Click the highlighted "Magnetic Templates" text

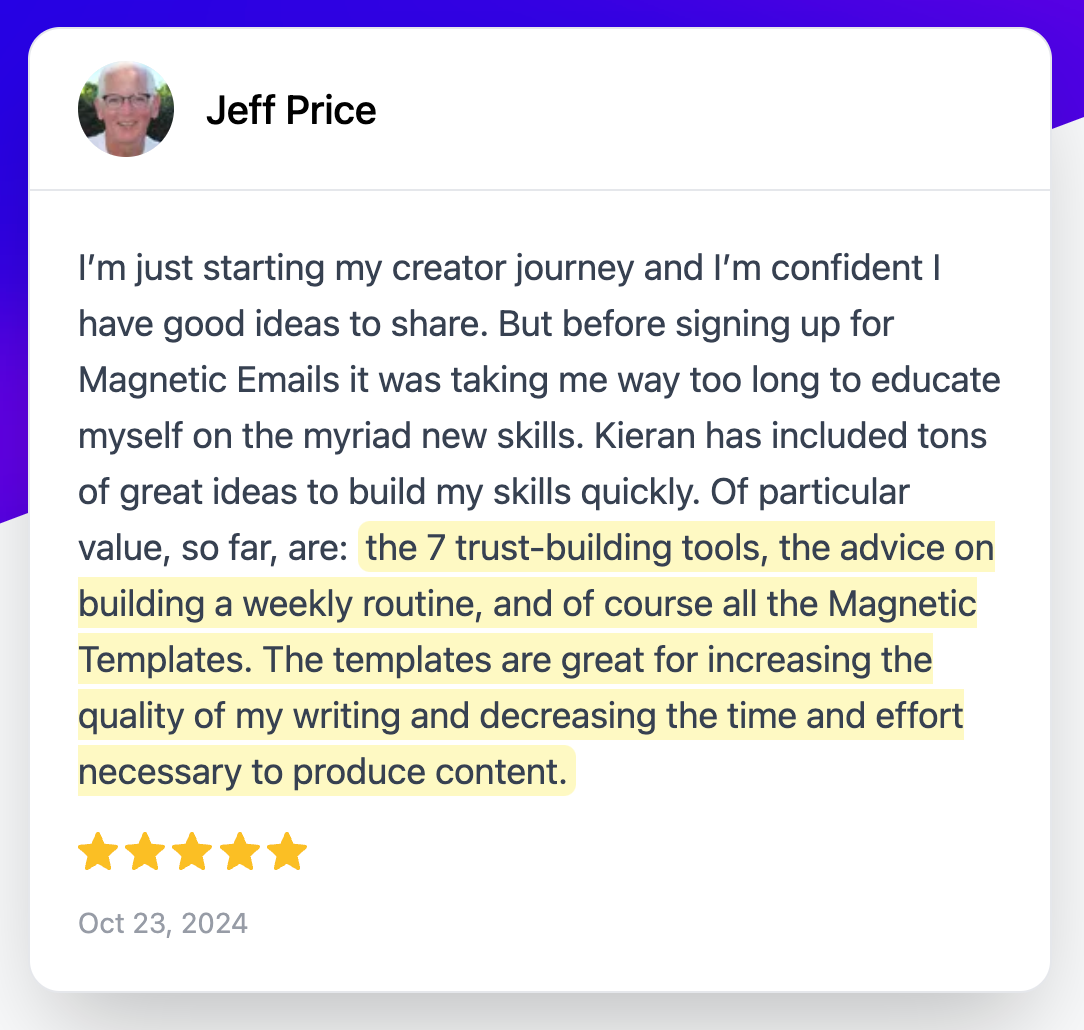(x=900, y=604)
